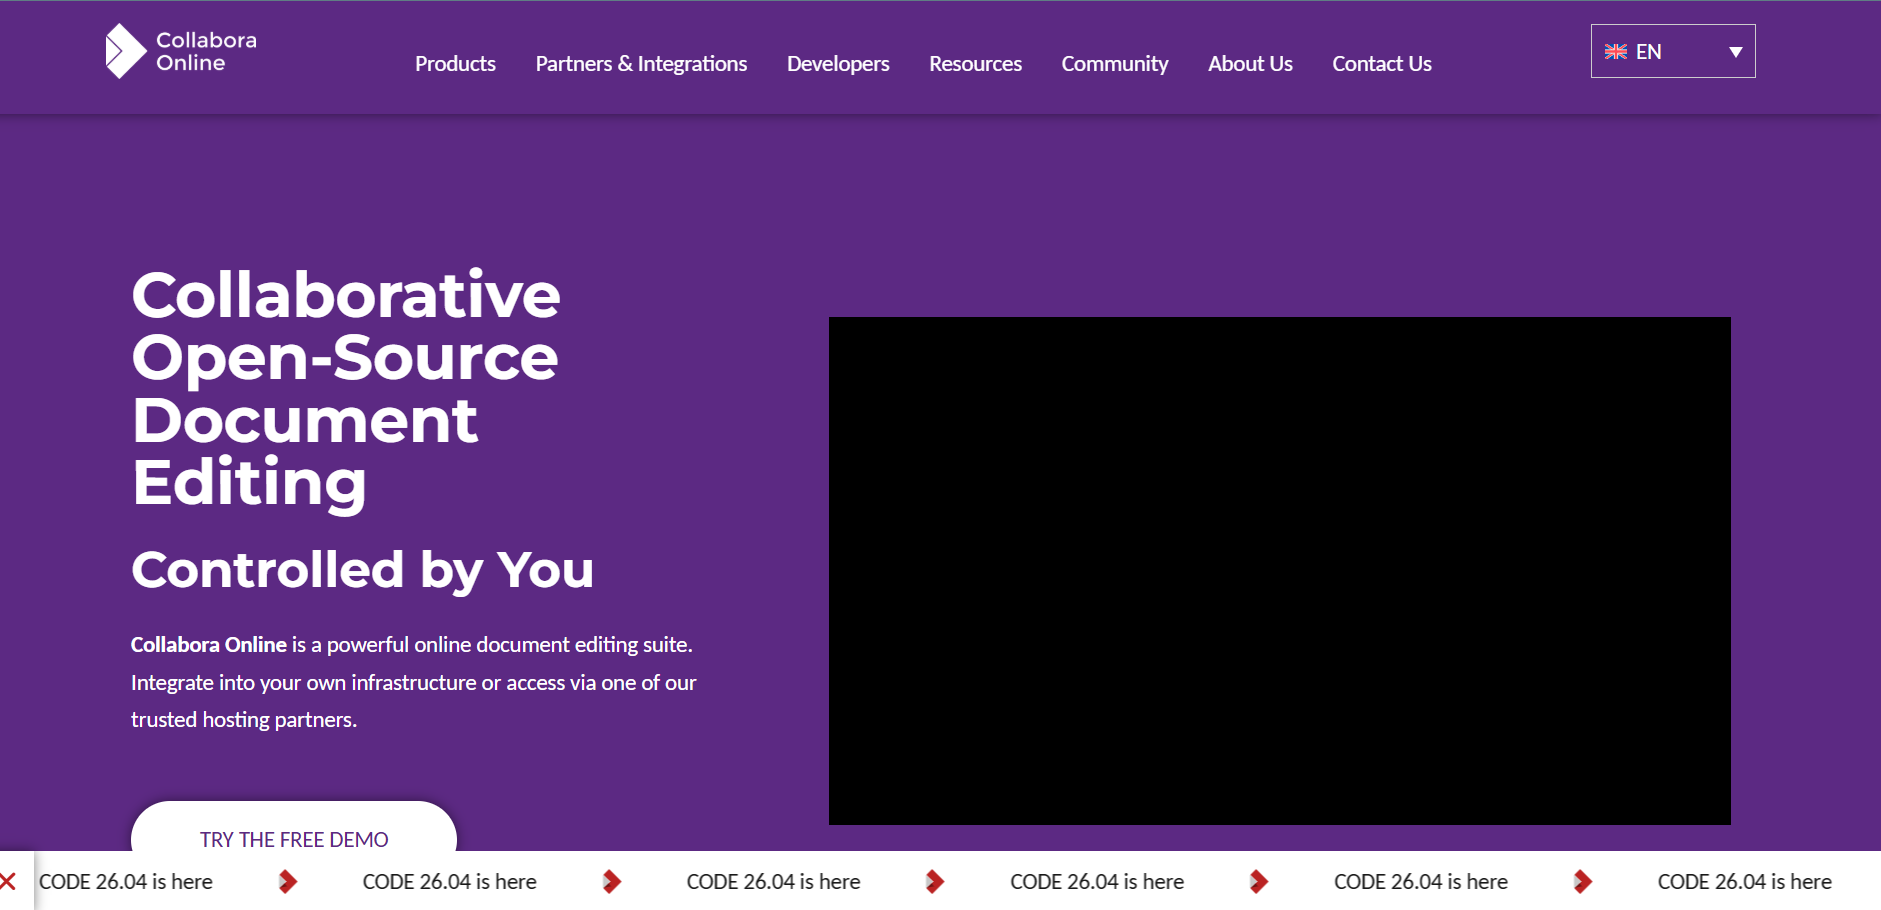Screen dimensions: 1881x910
Task: Go to the Contact Us page
Action: click(1381, 64)
